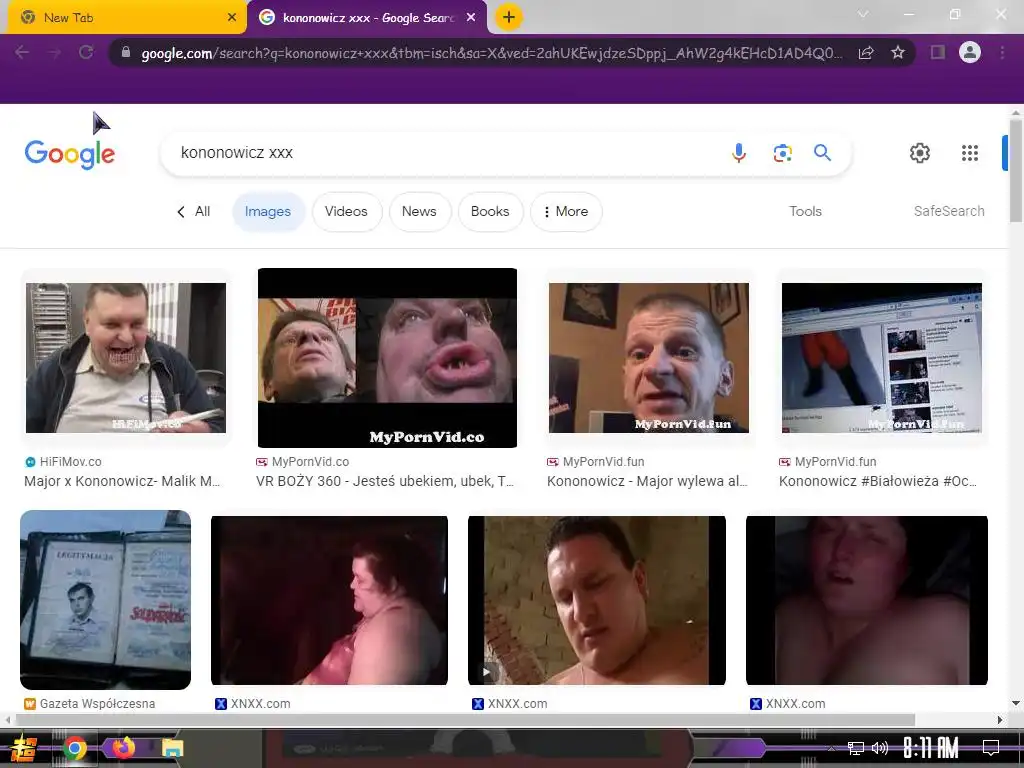Click the tab search chevron

point(863,14)
